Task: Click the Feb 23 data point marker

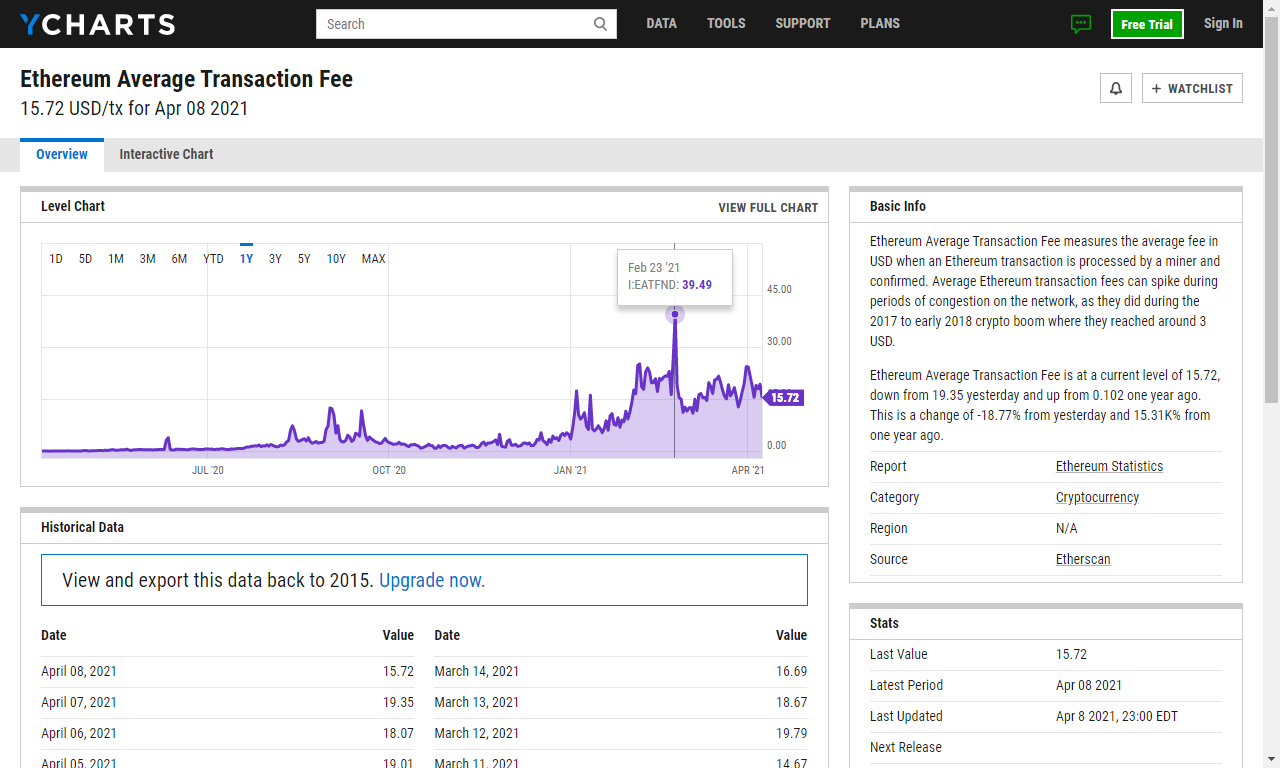Action: 675,315
